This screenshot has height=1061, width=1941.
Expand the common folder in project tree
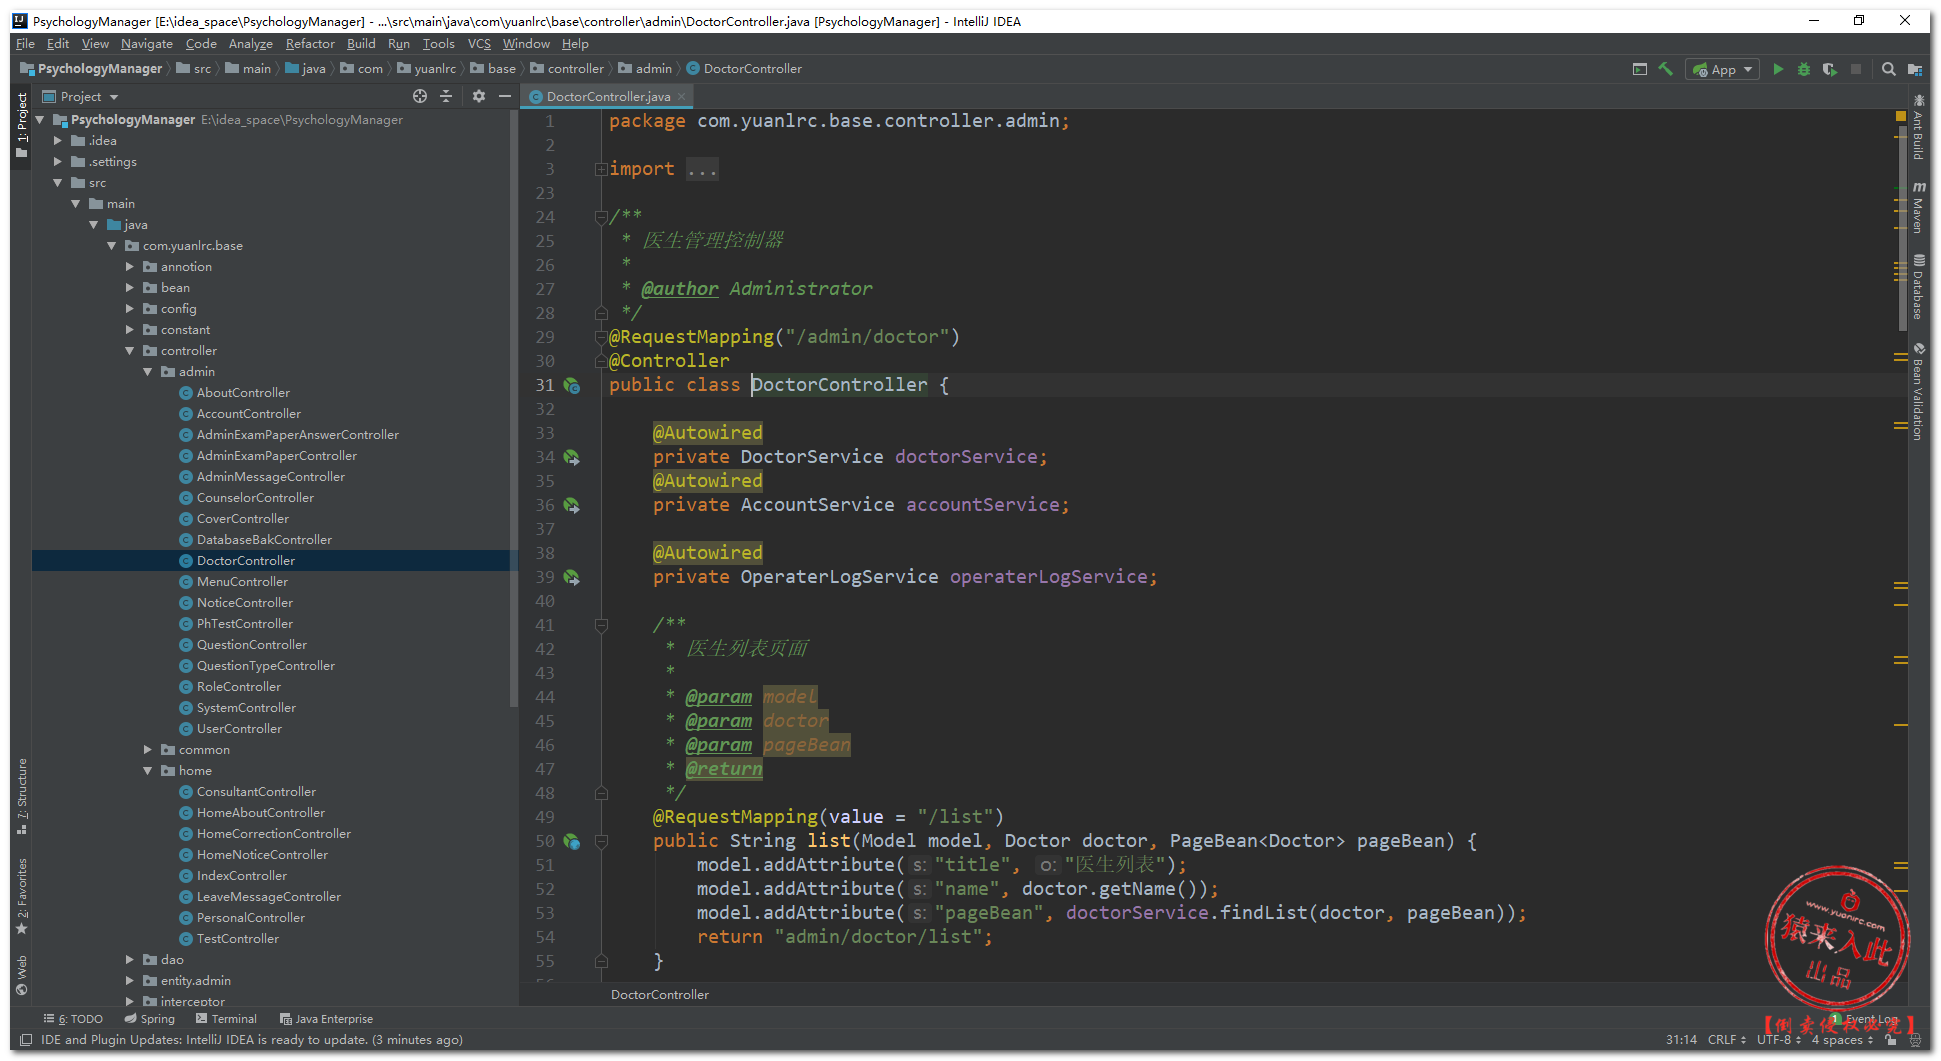tap(148, 750)
